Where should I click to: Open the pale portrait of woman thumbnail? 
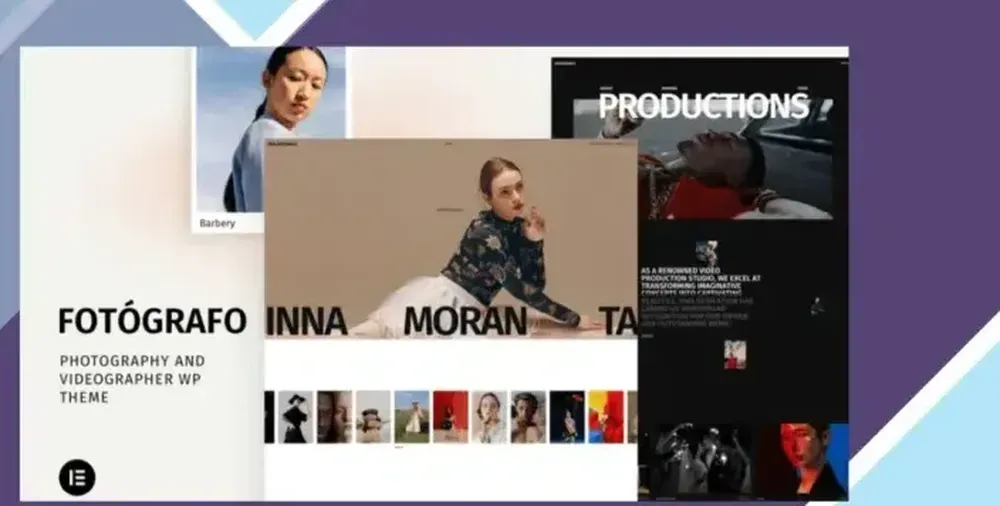tap(489, 417)
